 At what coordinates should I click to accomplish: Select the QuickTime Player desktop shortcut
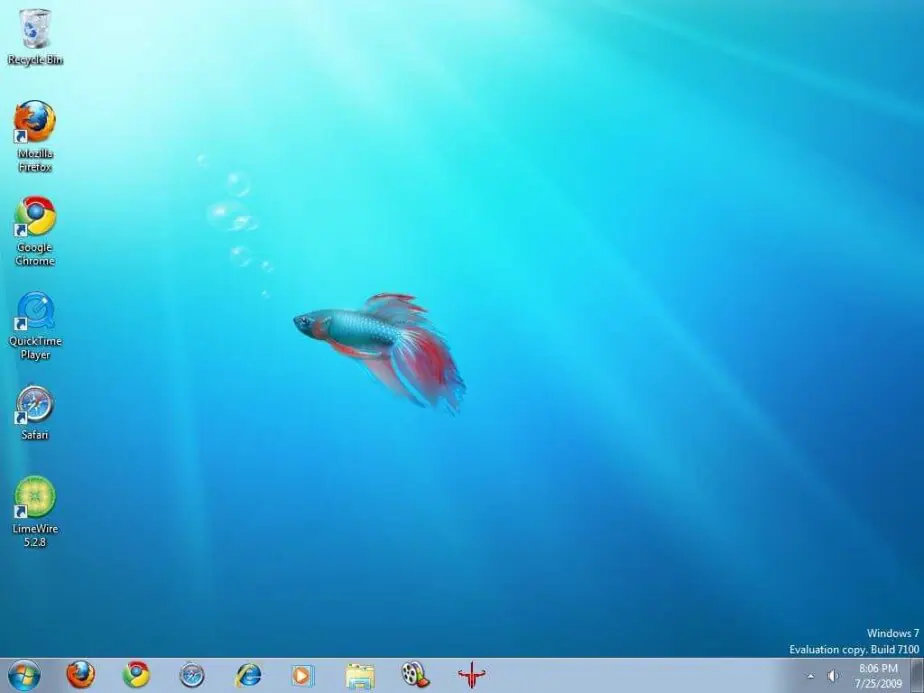coord(35,325)
